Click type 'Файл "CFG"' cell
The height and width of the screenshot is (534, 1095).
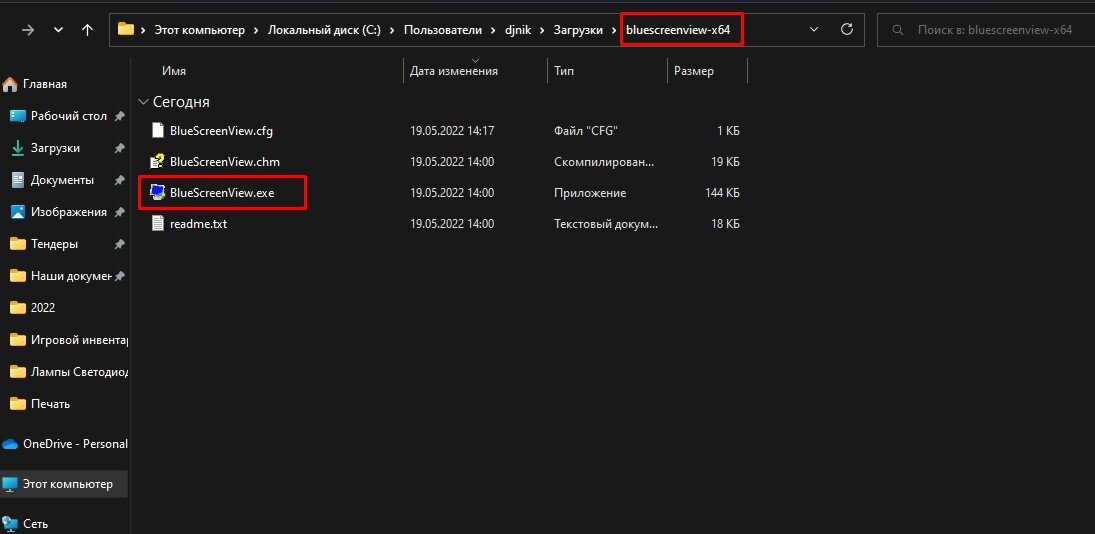click(586, 131)
